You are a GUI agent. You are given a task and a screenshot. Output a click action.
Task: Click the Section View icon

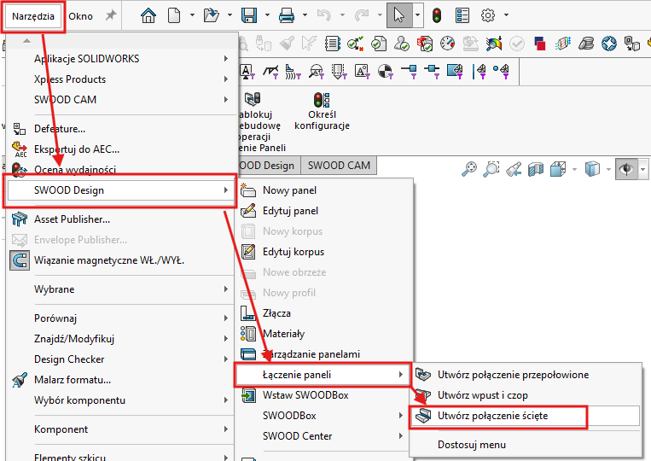tap(536, 169)
